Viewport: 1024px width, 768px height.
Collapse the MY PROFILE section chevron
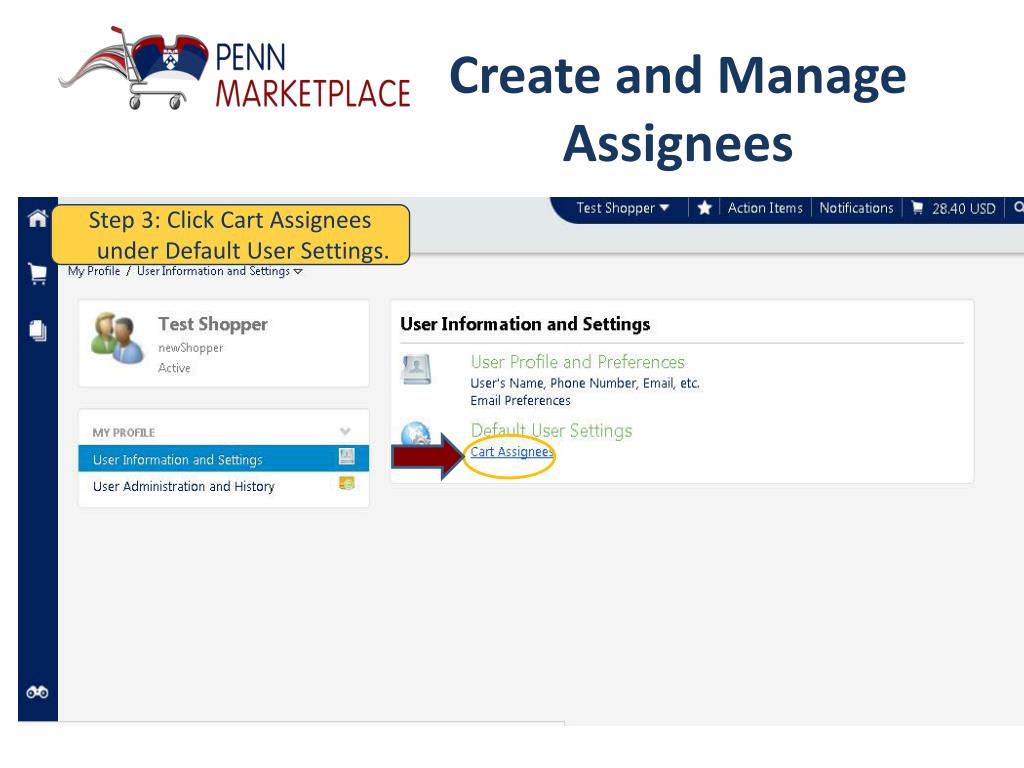click(345, 431)
